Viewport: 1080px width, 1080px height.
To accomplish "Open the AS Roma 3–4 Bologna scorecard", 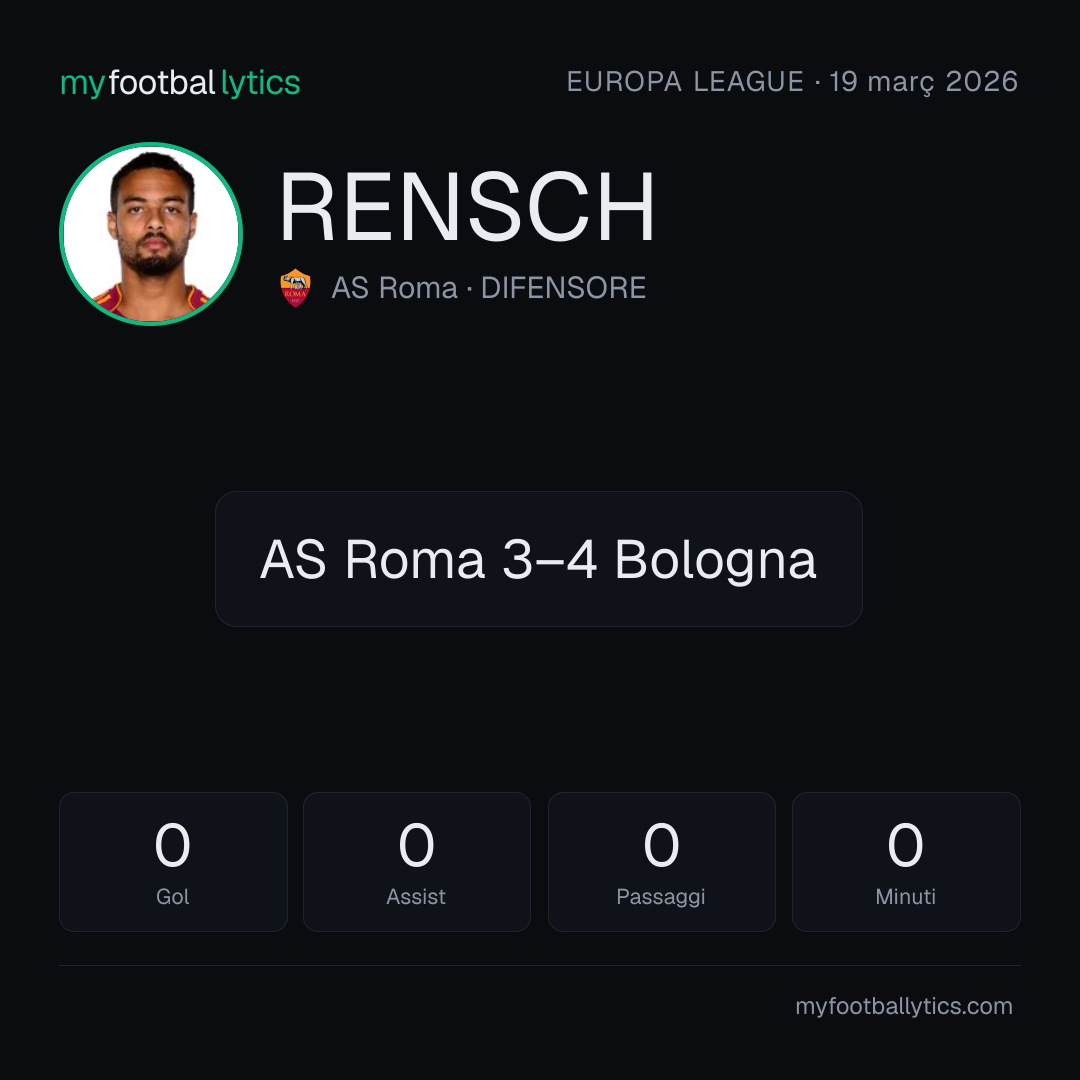I will point(539,559).
